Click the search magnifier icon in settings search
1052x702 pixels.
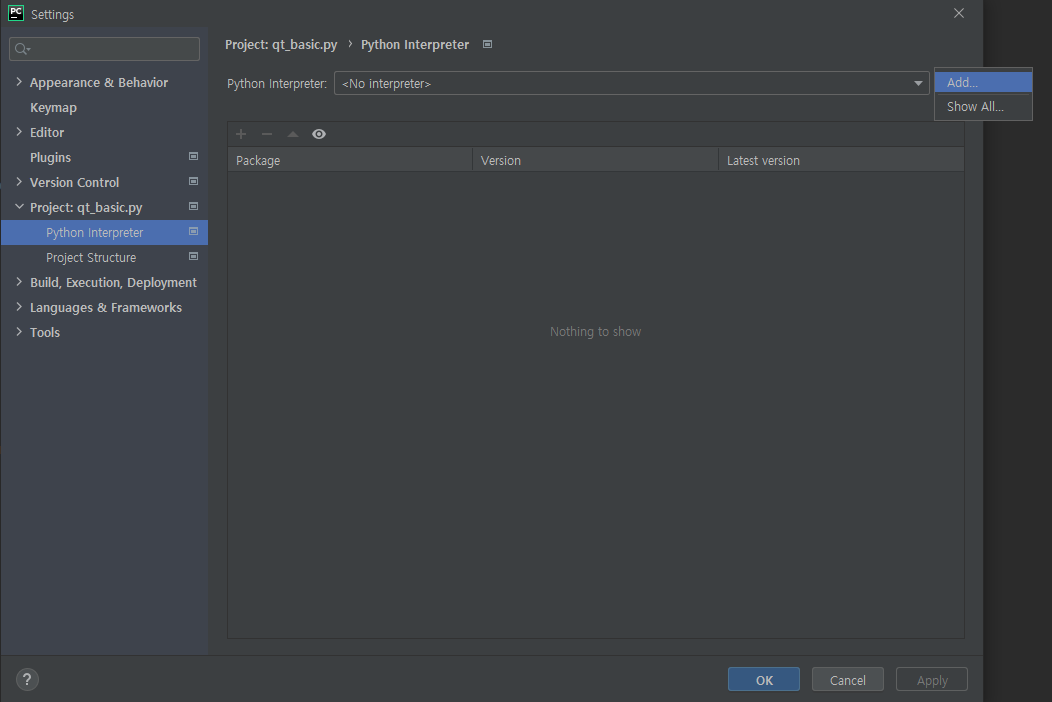click(21, 49)
